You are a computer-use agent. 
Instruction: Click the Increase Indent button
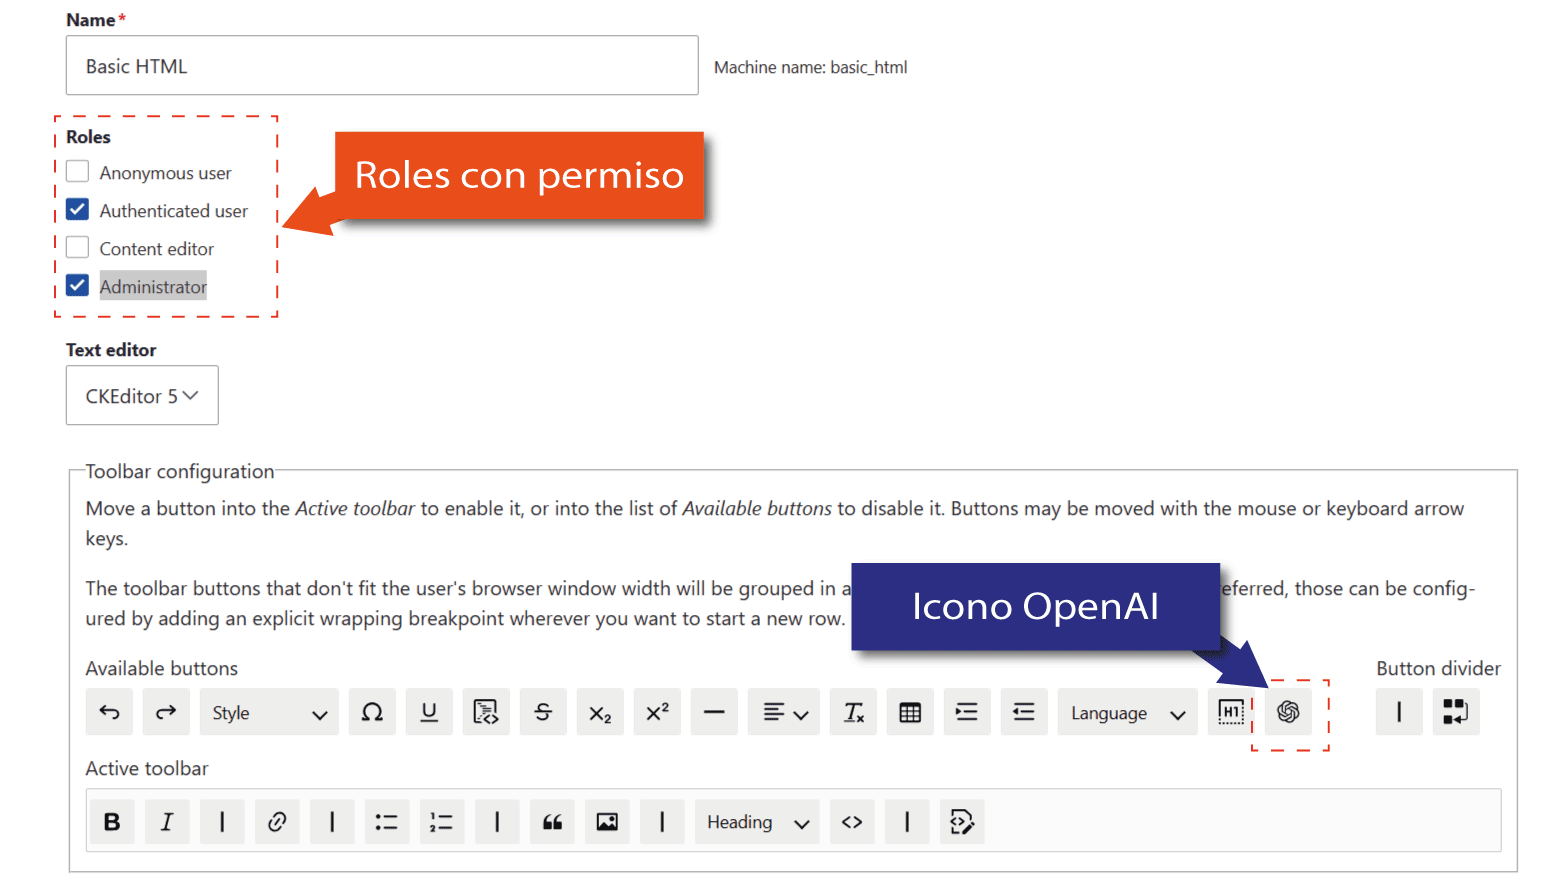coord(967,712)
